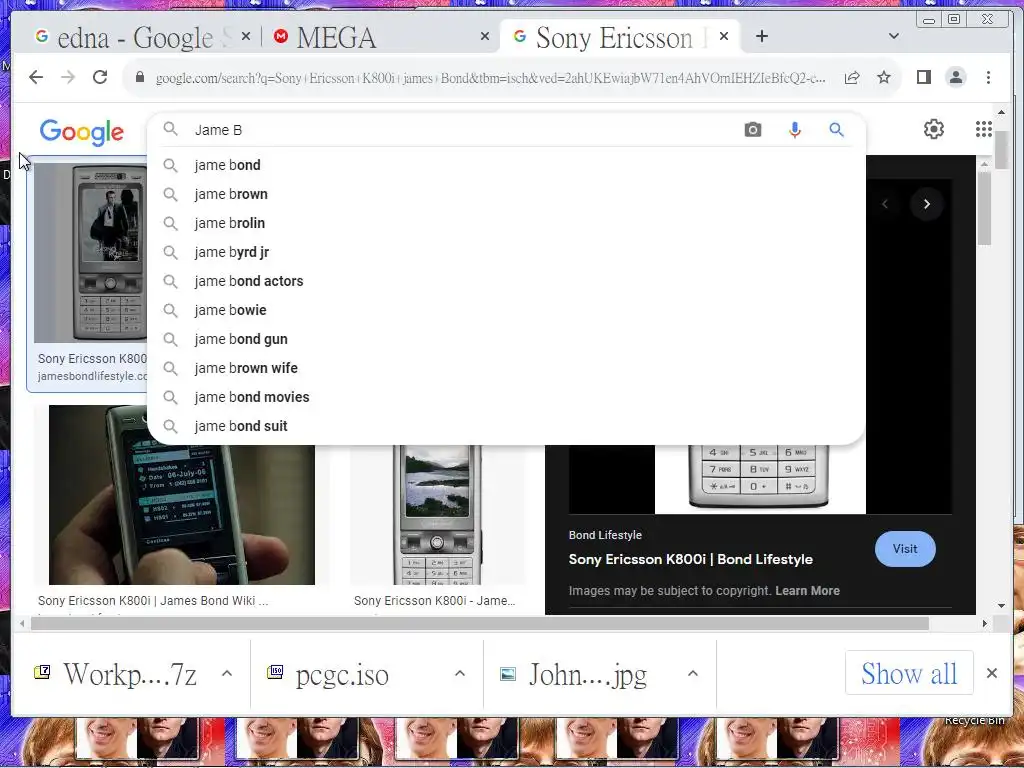
Task: Open Google quick settings gear
Action: tap(933, 129)
